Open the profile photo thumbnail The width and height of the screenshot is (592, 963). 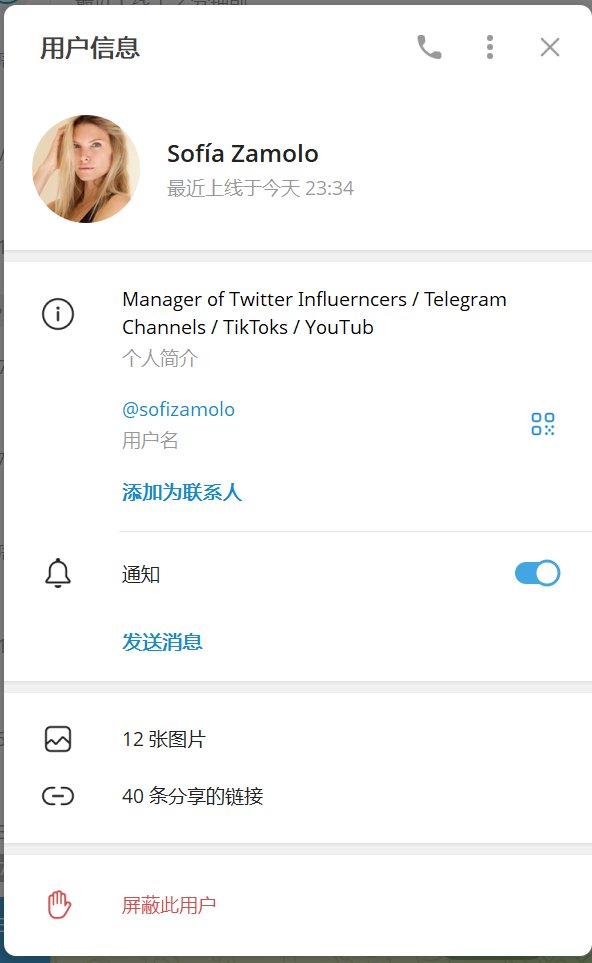(x=86, y=169)
